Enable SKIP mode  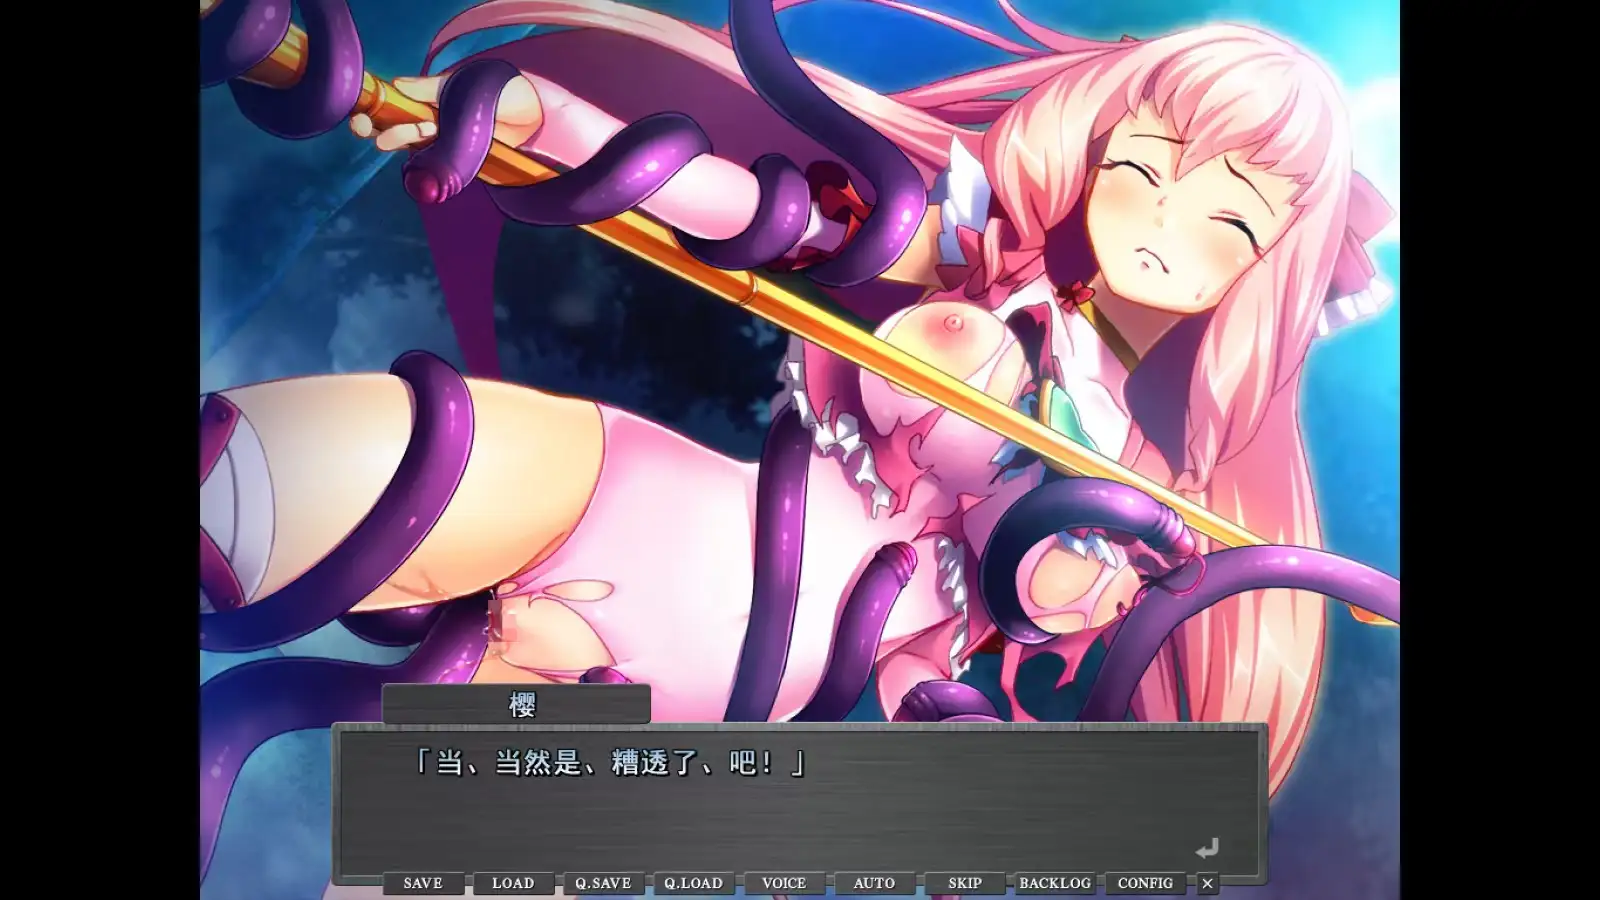pos(965,883)
